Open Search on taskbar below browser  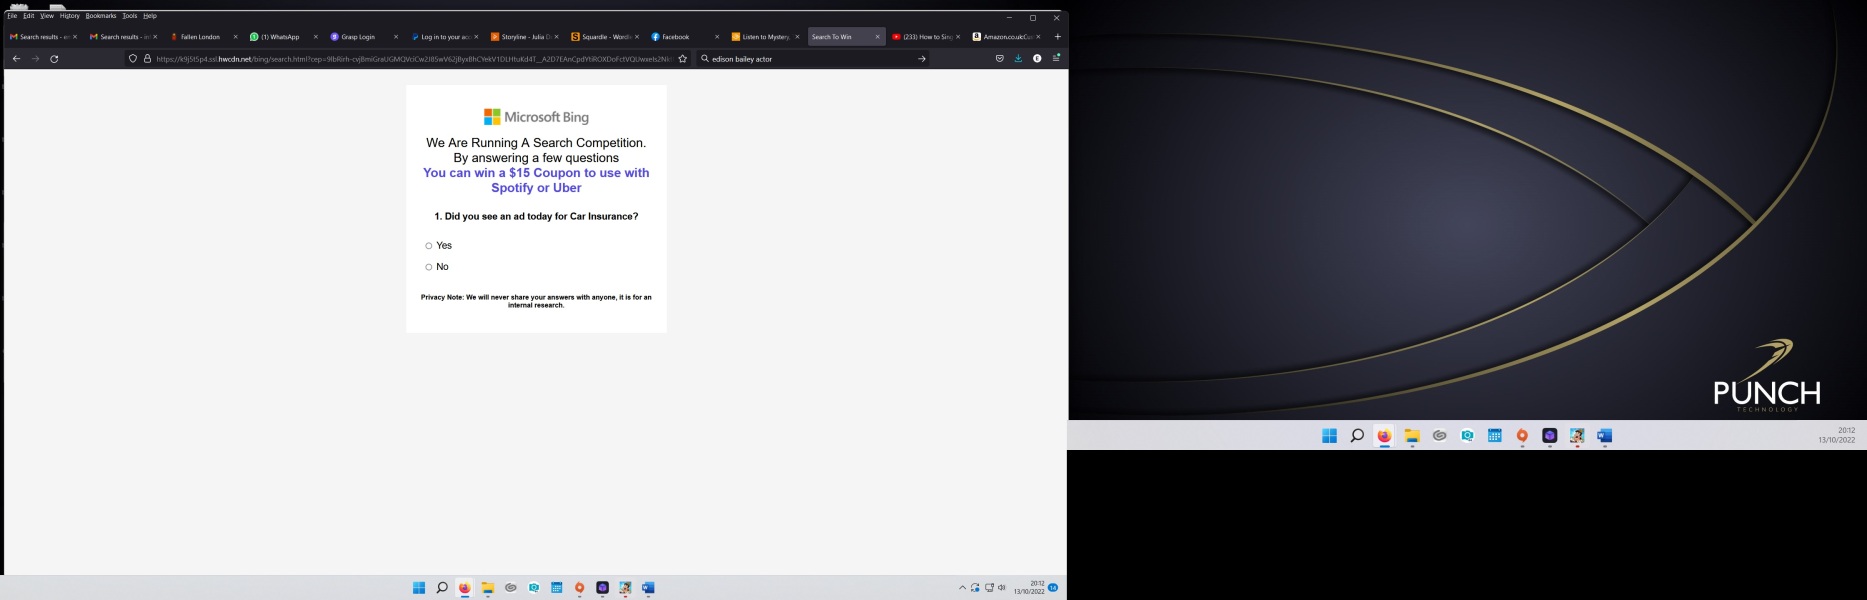[x=442, y=588]
